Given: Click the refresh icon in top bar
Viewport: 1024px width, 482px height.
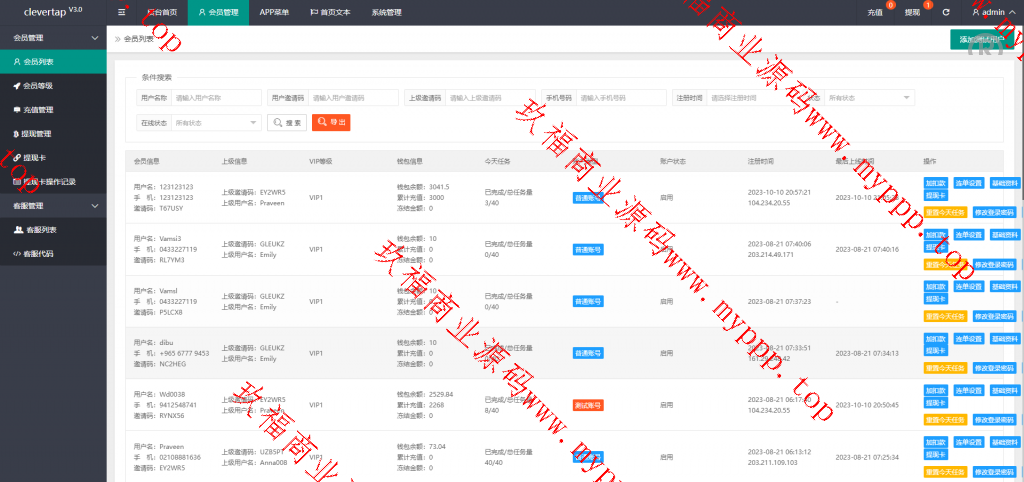Looking at the screenshot, I should pos(945,12).
